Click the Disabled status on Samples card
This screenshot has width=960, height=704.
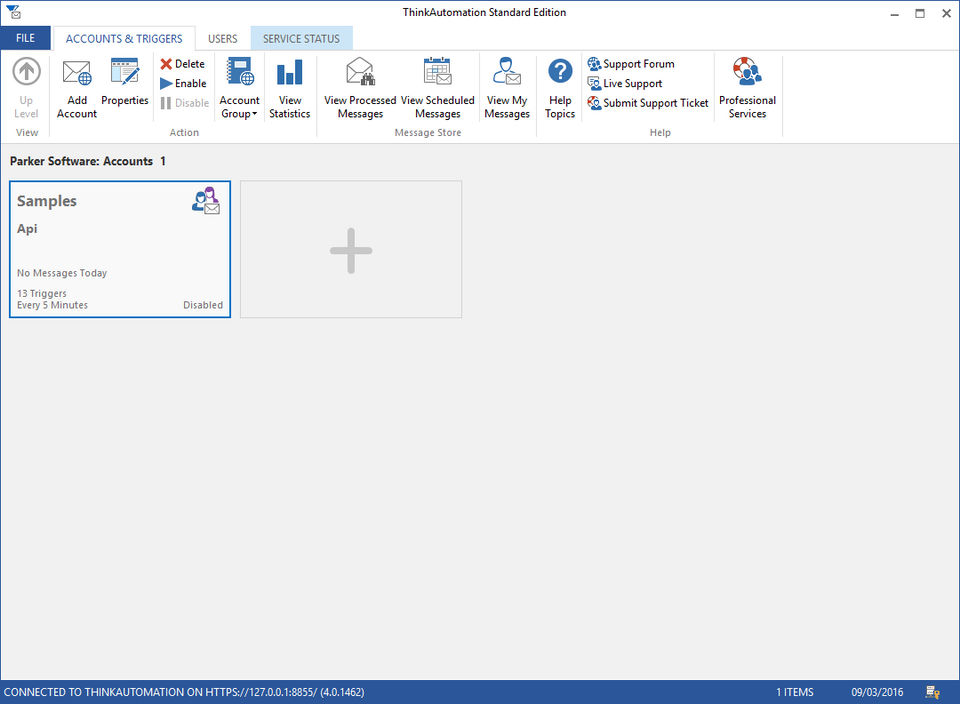(203, 305)
